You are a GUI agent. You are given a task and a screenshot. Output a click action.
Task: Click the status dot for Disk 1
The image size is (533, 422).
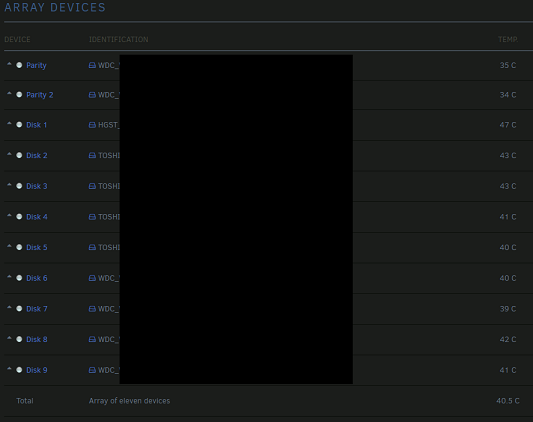point(19,125)
